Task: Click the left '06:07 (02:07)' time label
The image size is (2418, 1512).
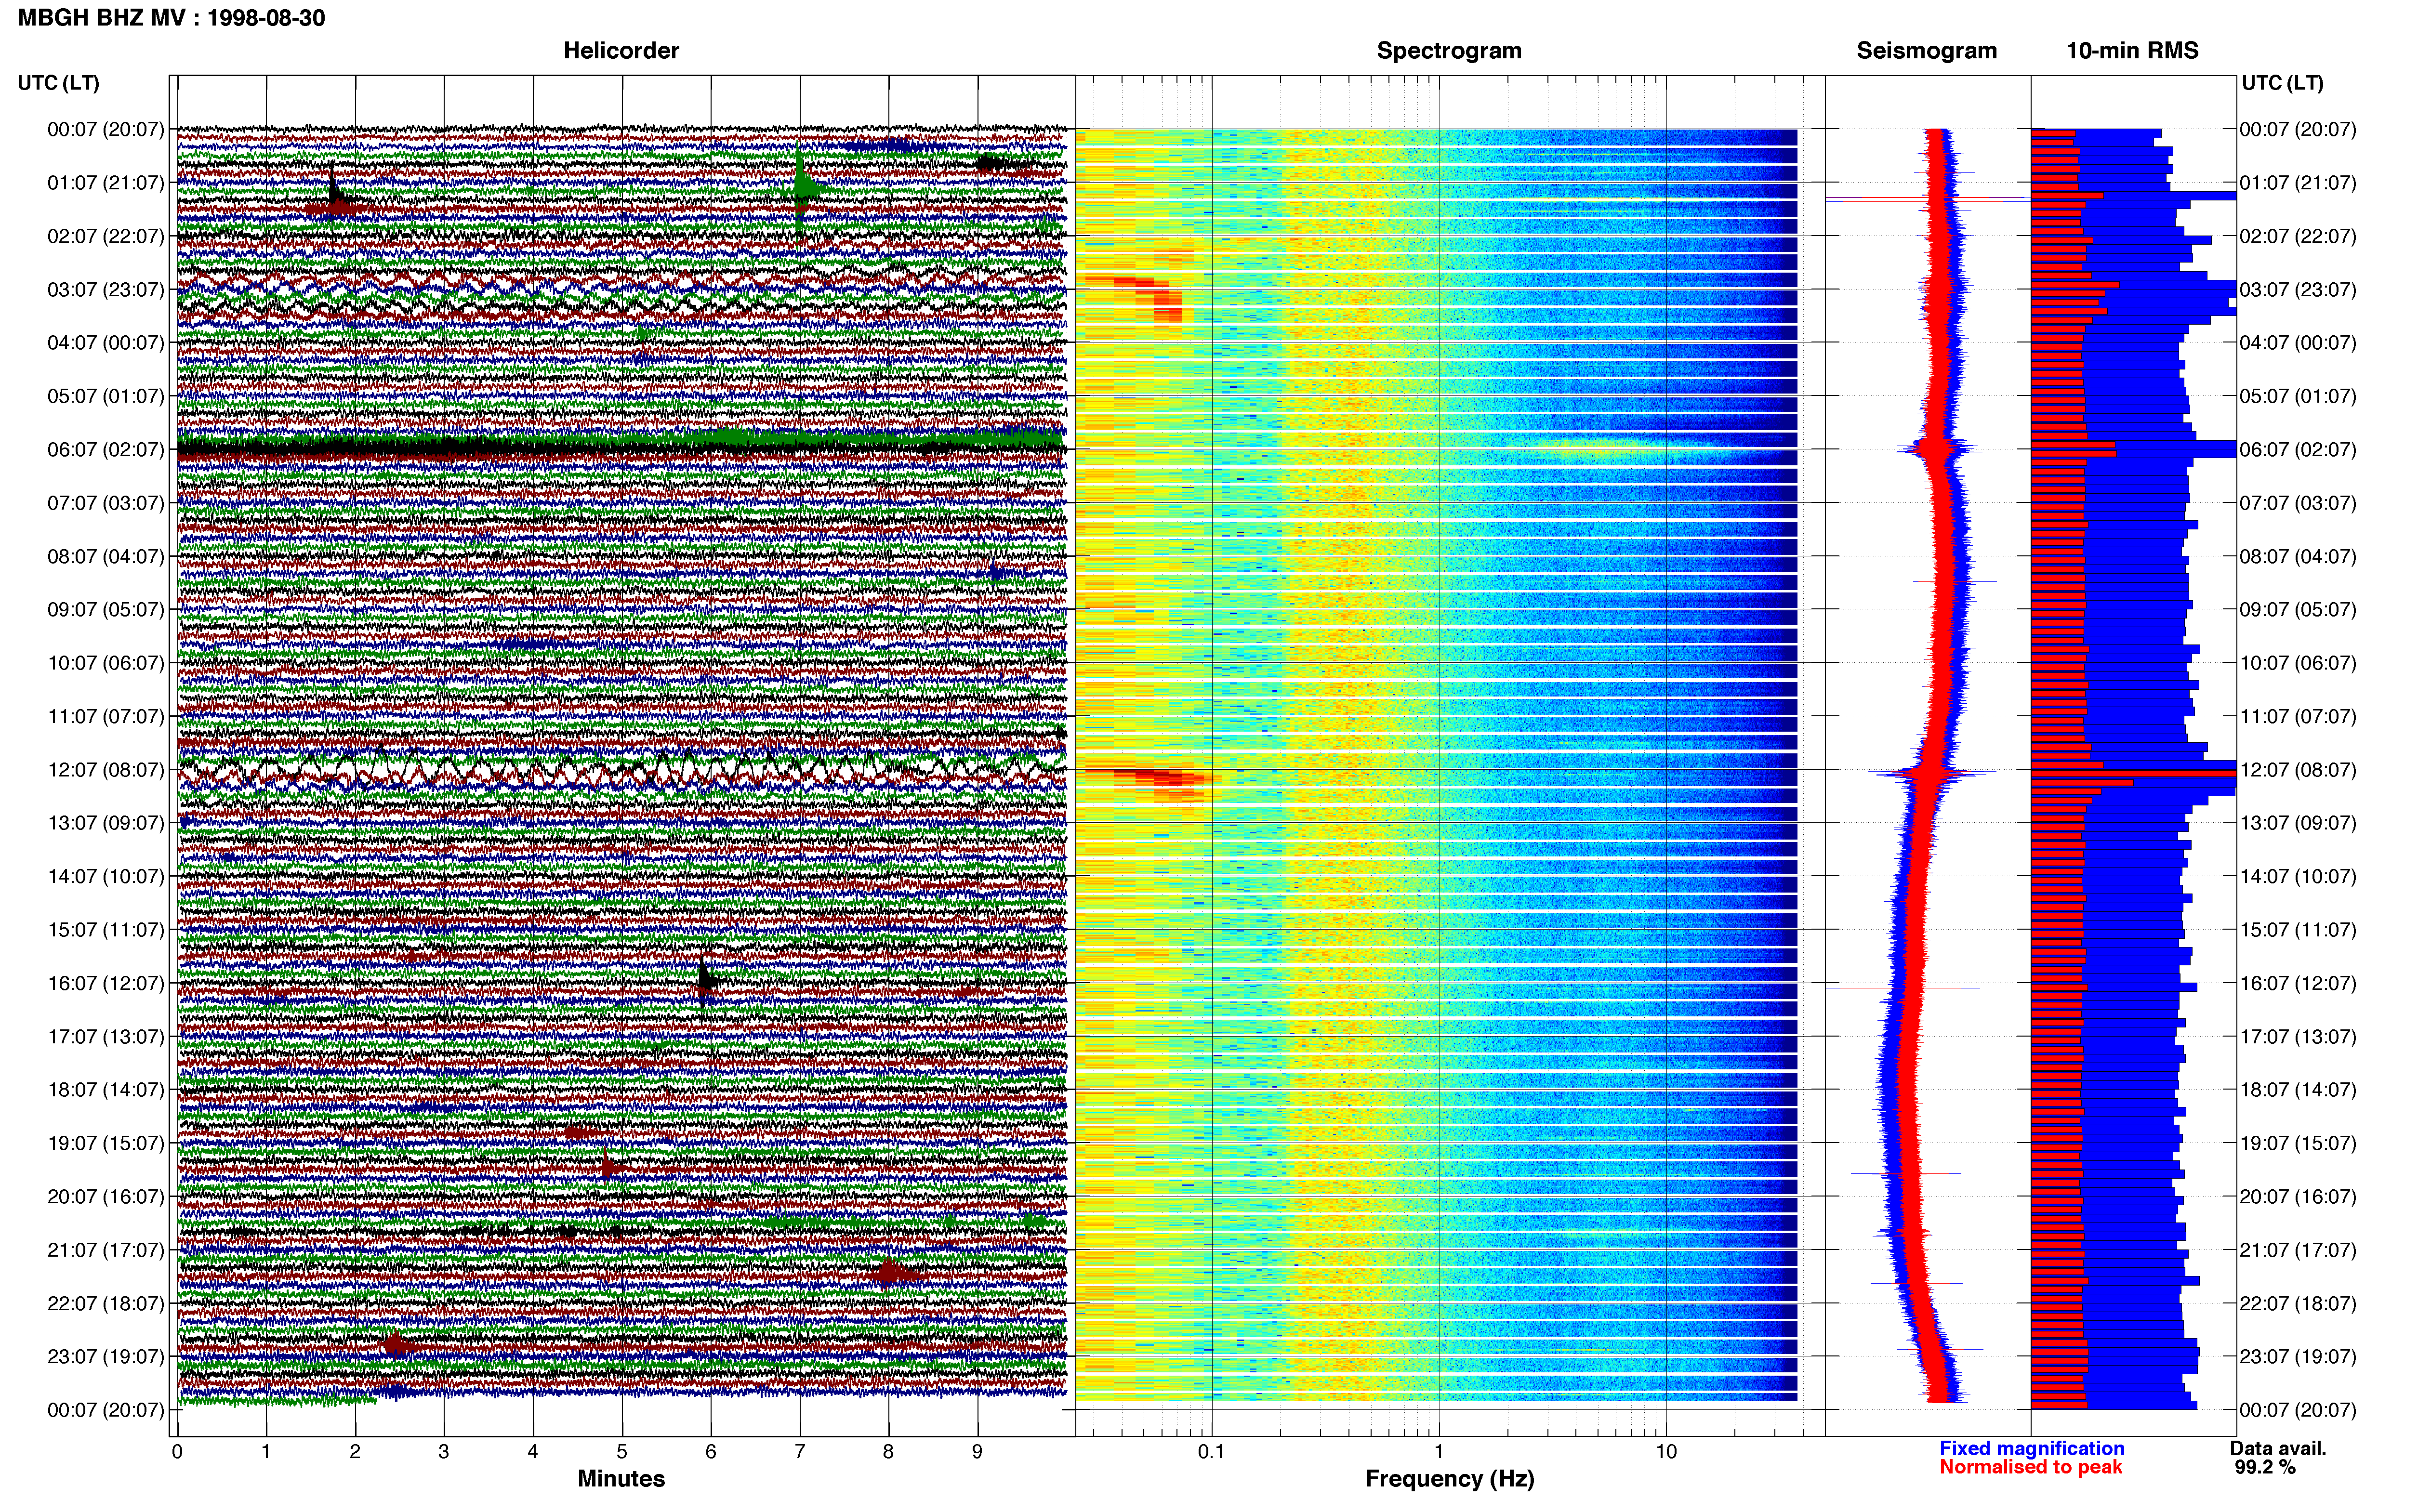Action: click(105, 450)
